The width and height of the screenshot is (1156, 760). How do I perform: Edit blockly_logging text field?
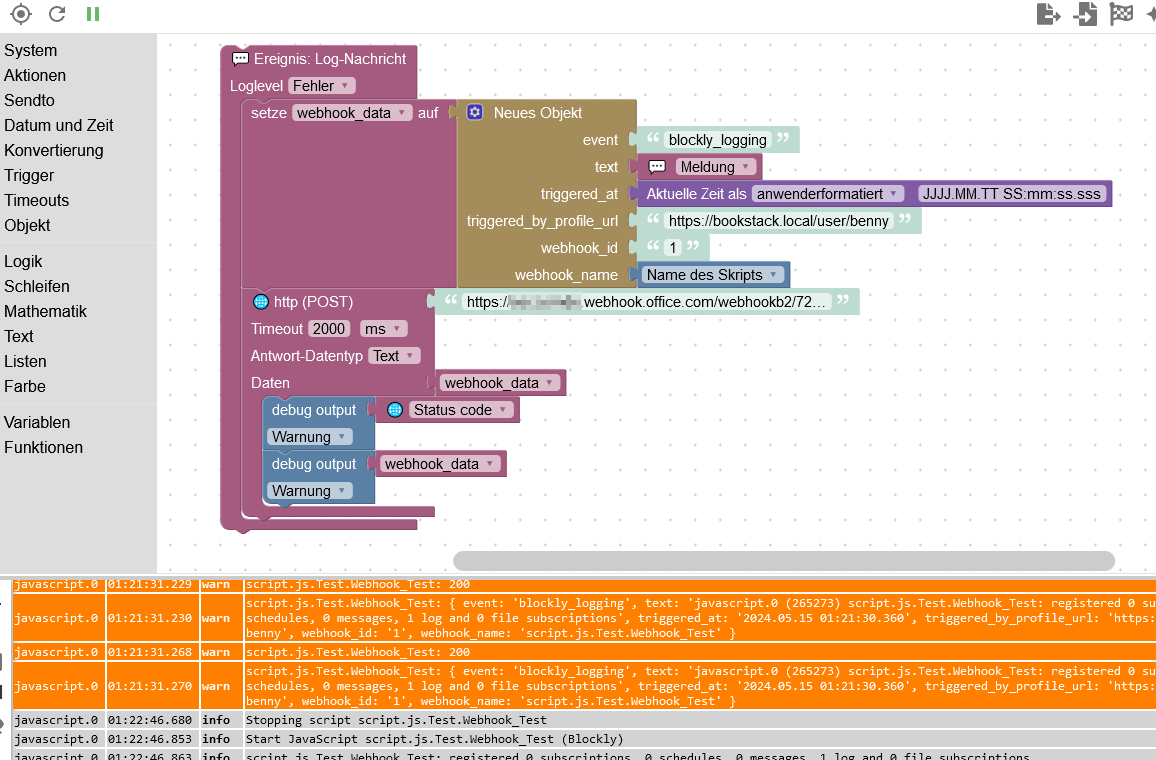pos(717,140)
